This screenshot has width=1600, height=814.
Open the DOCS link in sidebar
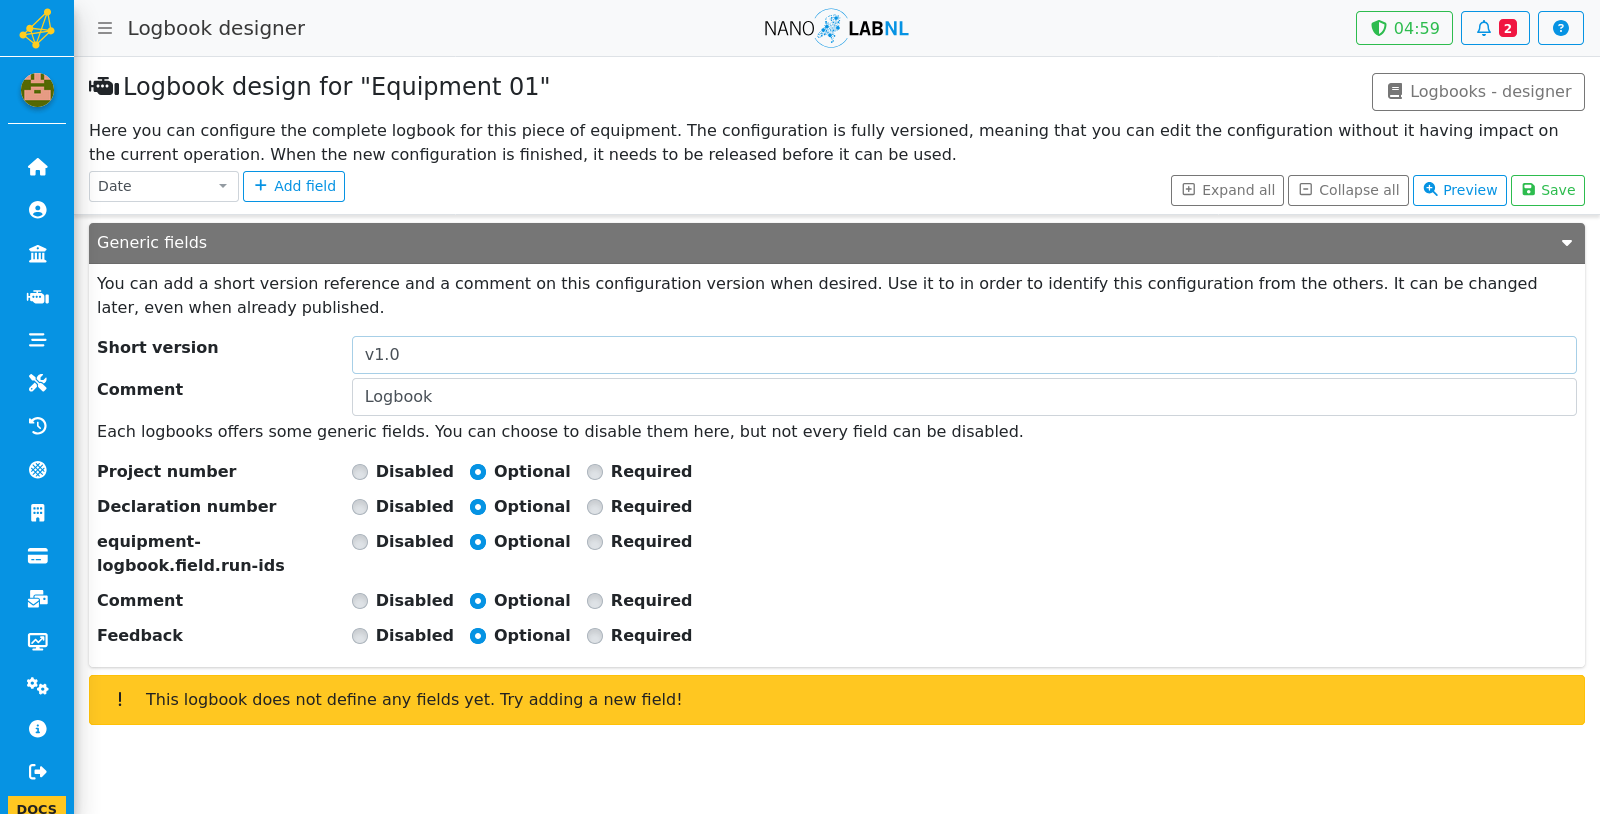click(37, 806)
